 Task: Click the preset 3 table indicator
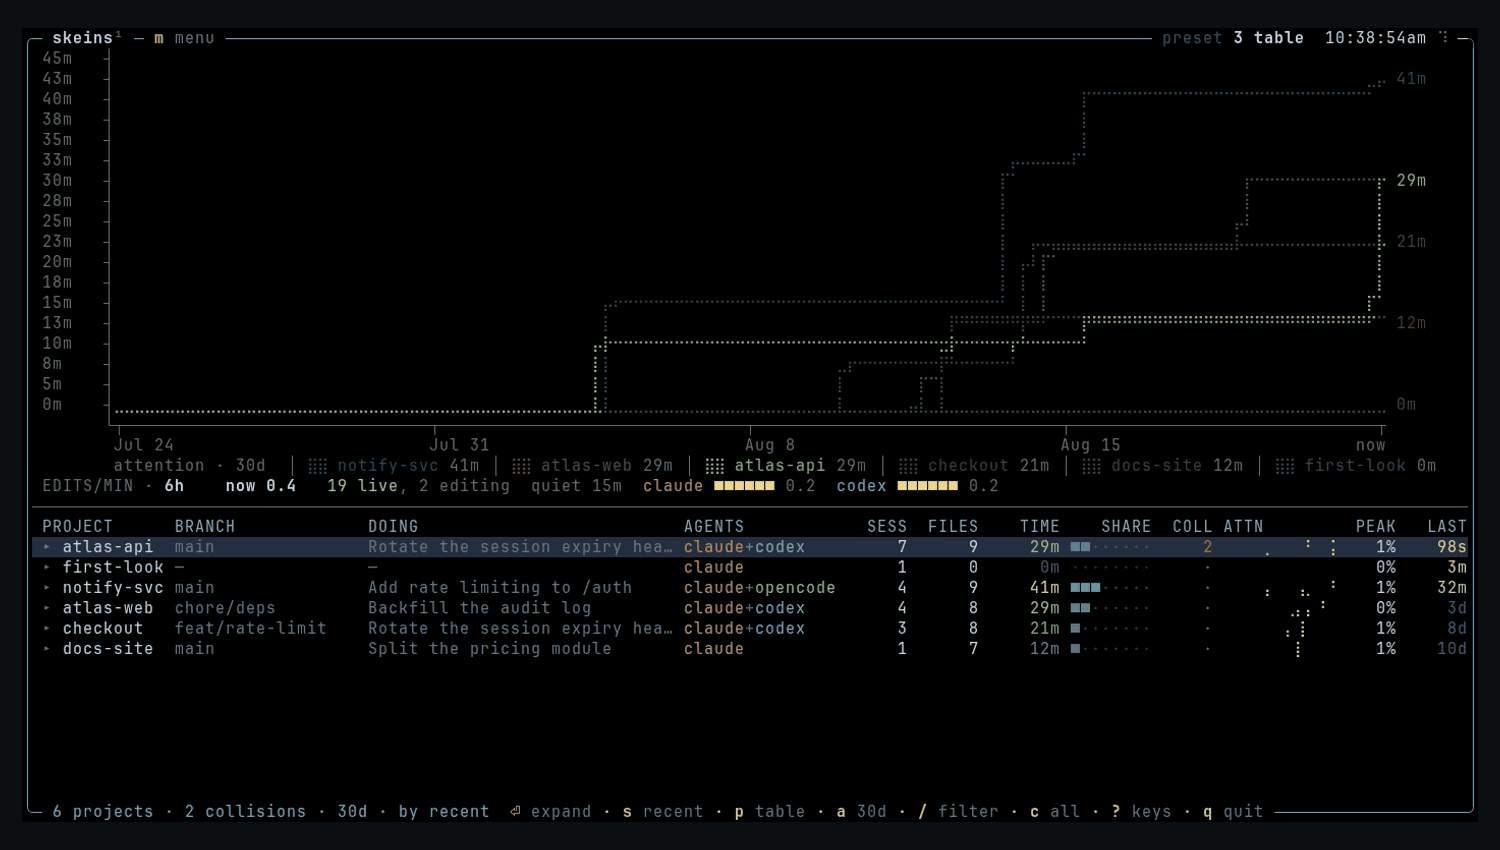1233,38
